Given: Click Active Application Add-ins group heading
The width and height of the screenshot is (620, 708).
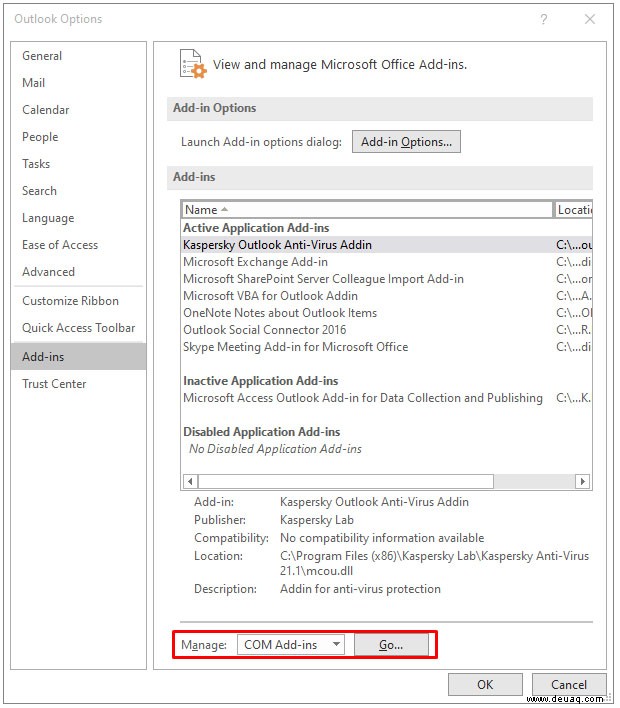Looking at the screenshot, I should [256, 228].
